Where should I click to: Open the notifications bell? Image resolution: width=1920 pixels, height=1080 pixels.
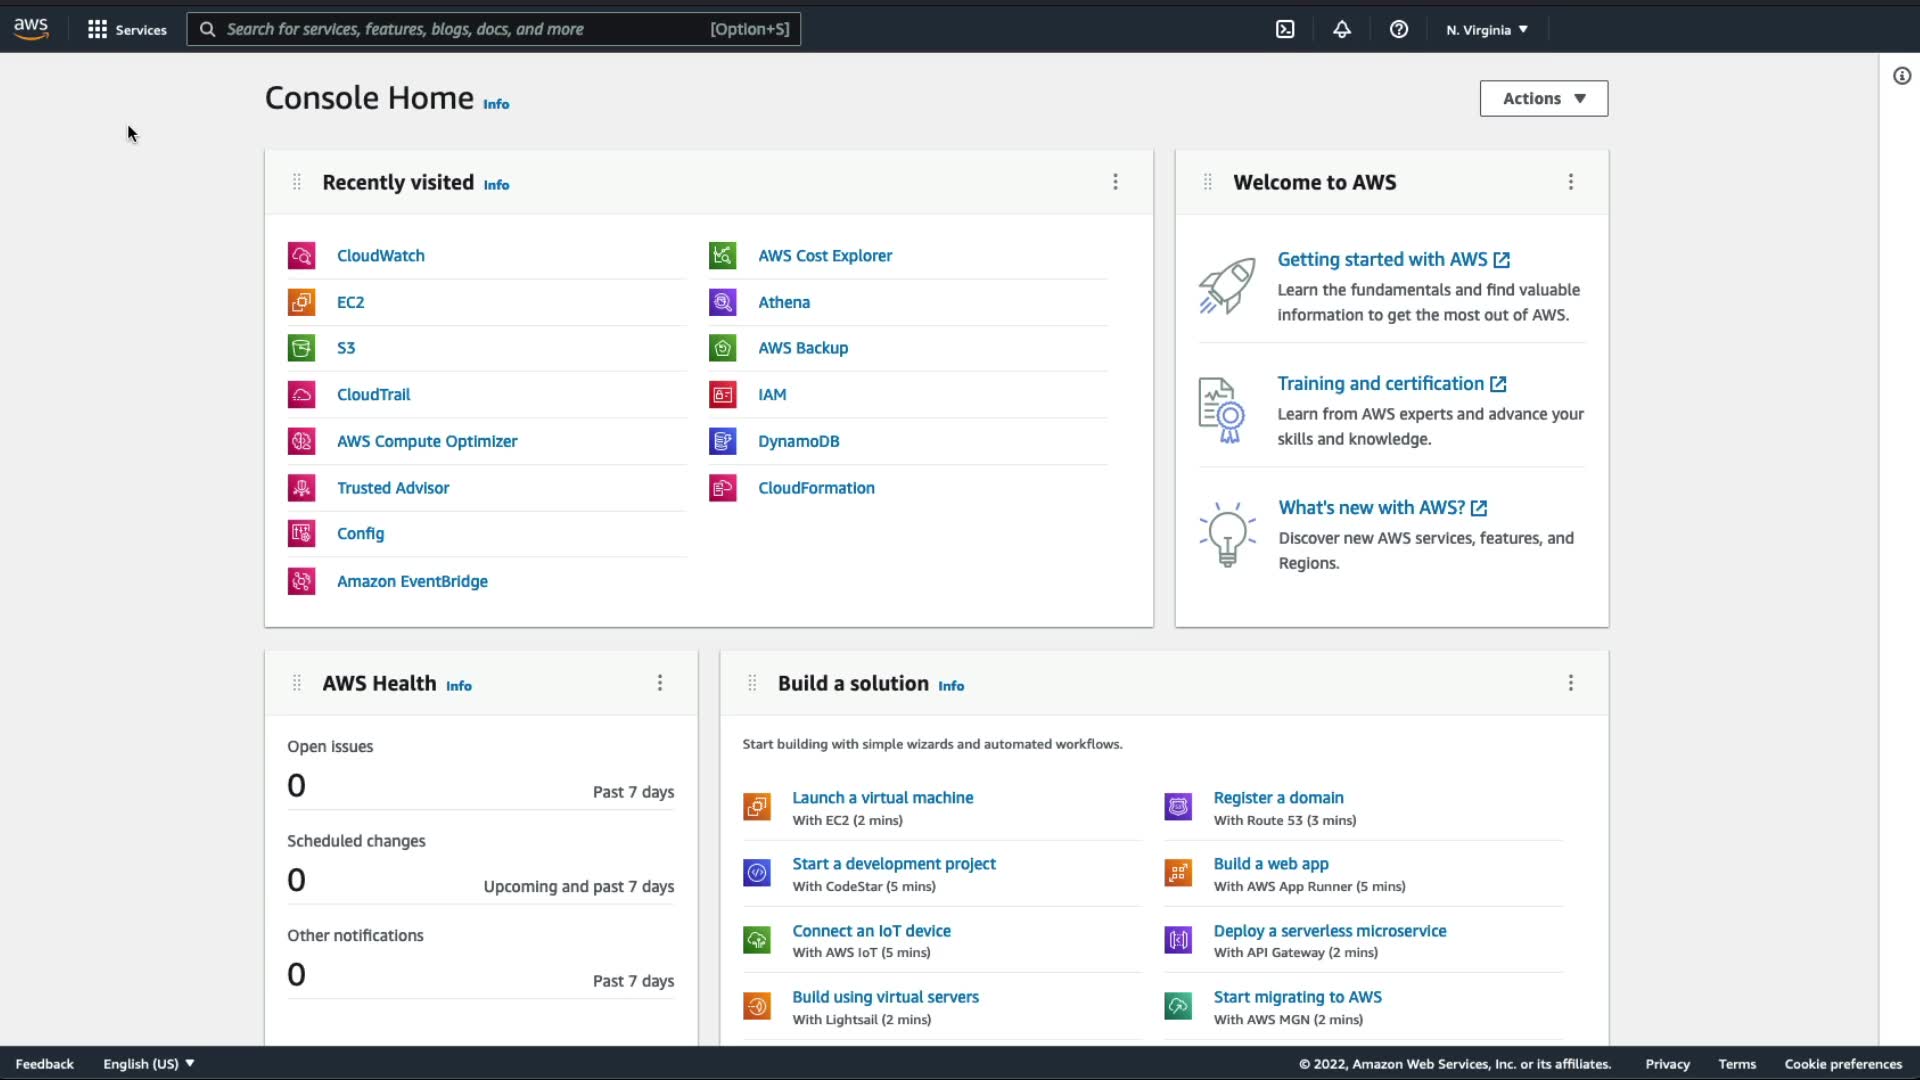[x=1342, y=29]
